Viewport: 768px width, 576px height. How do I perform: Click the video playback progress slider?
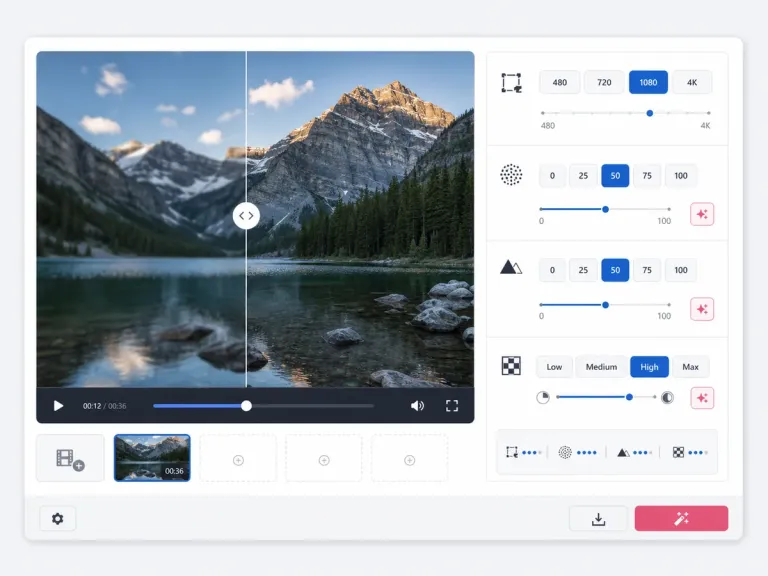pyautogui.click(x=264, y=406)
